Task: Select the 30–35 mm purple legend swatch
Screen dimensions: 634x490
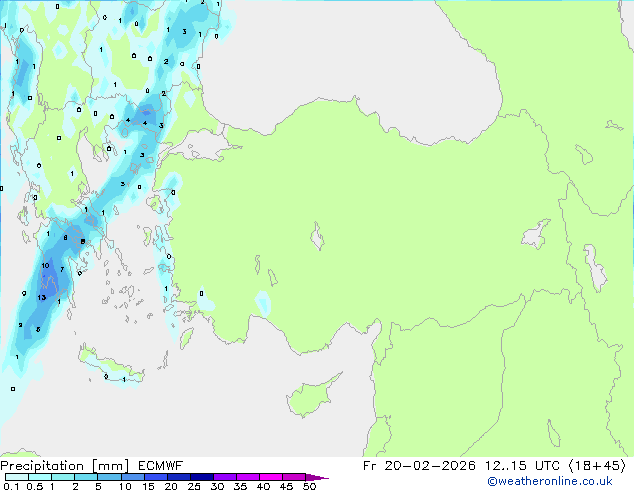Action: pyautogui.click(x=225, y=477)
